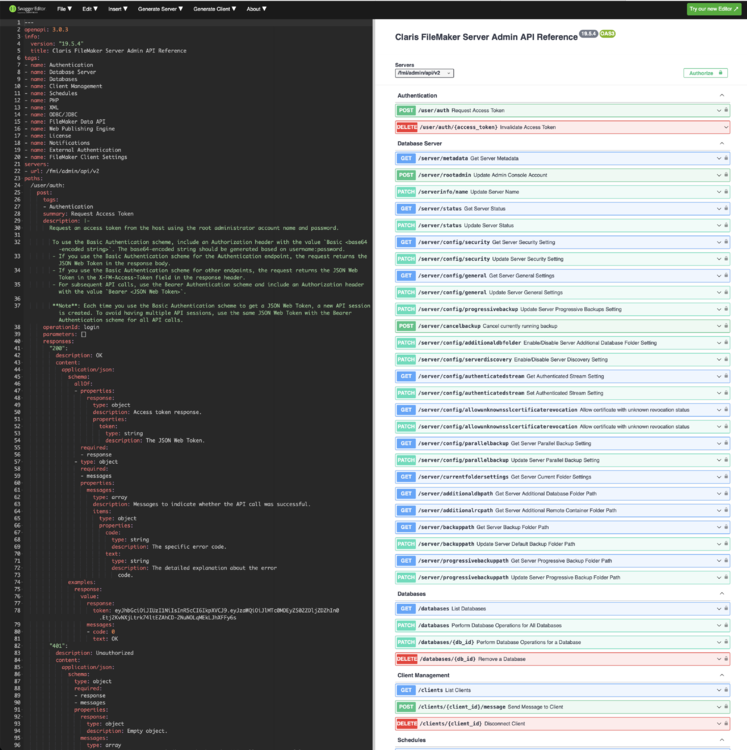The width and height of the screenshot is (747, 750).
Task: Click lock icon on DELETE /clients/{client_id} row
Action: point(726,723)
